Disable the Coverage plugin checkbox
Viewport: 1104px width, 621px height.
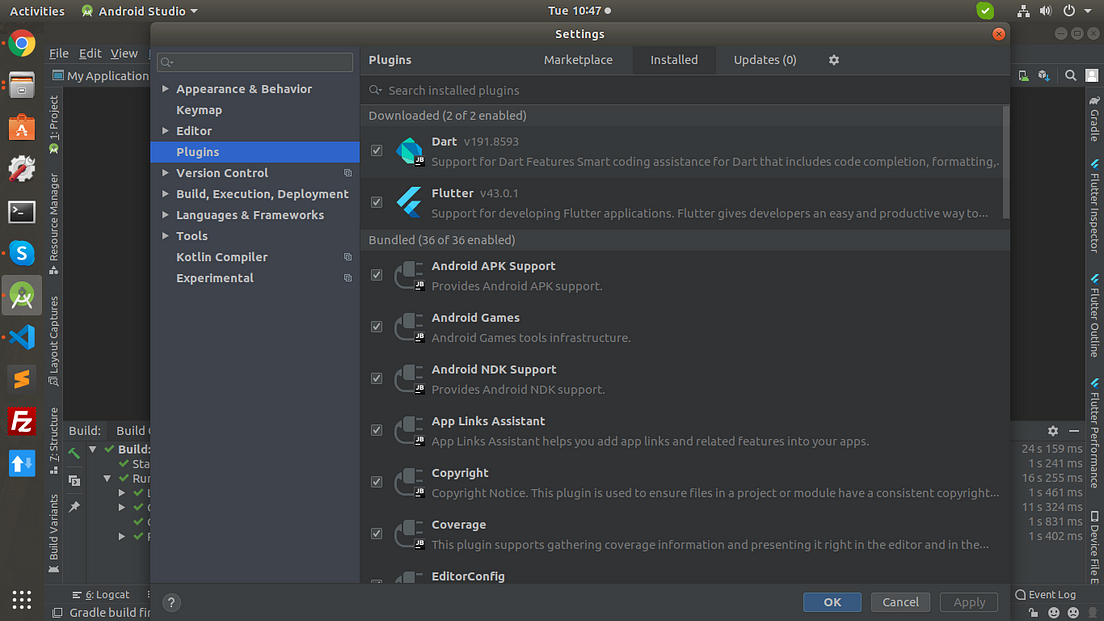[377, 534]
